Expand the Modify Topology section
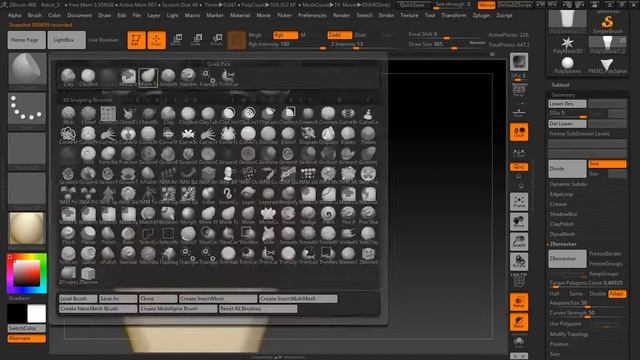 tap(569, 334)
